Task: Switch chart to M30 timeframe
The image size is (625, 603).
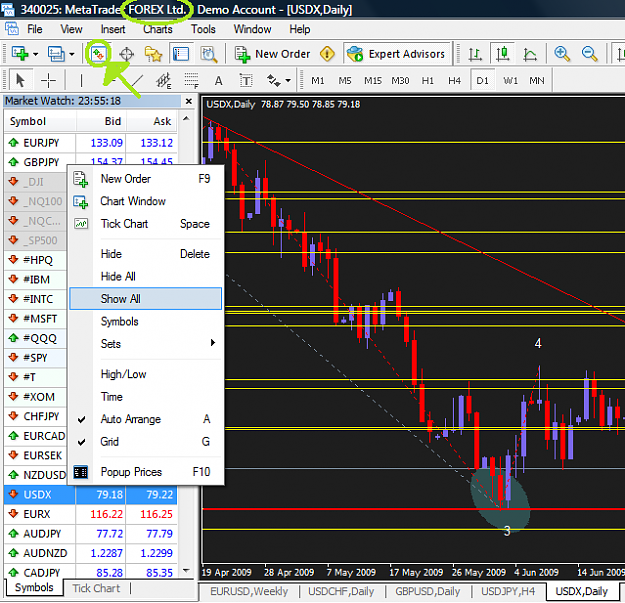Action: coord(400,81)
